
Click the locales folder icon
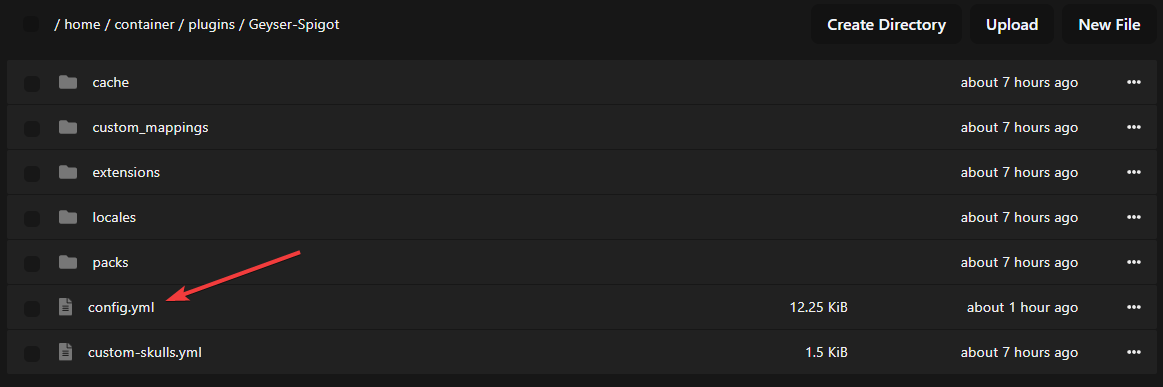click(x=68, y=217)
